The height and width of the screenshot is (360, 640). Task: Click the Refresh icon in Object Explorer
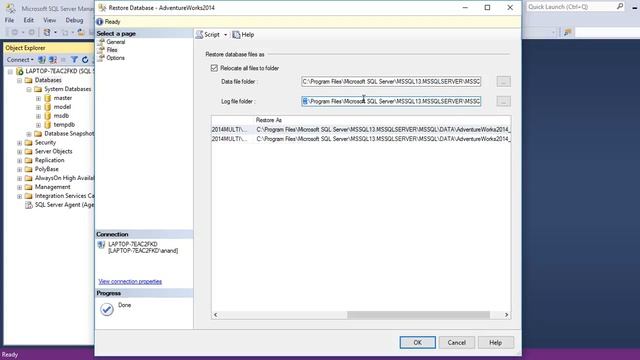pyautogui.click(x=85, y=60)
